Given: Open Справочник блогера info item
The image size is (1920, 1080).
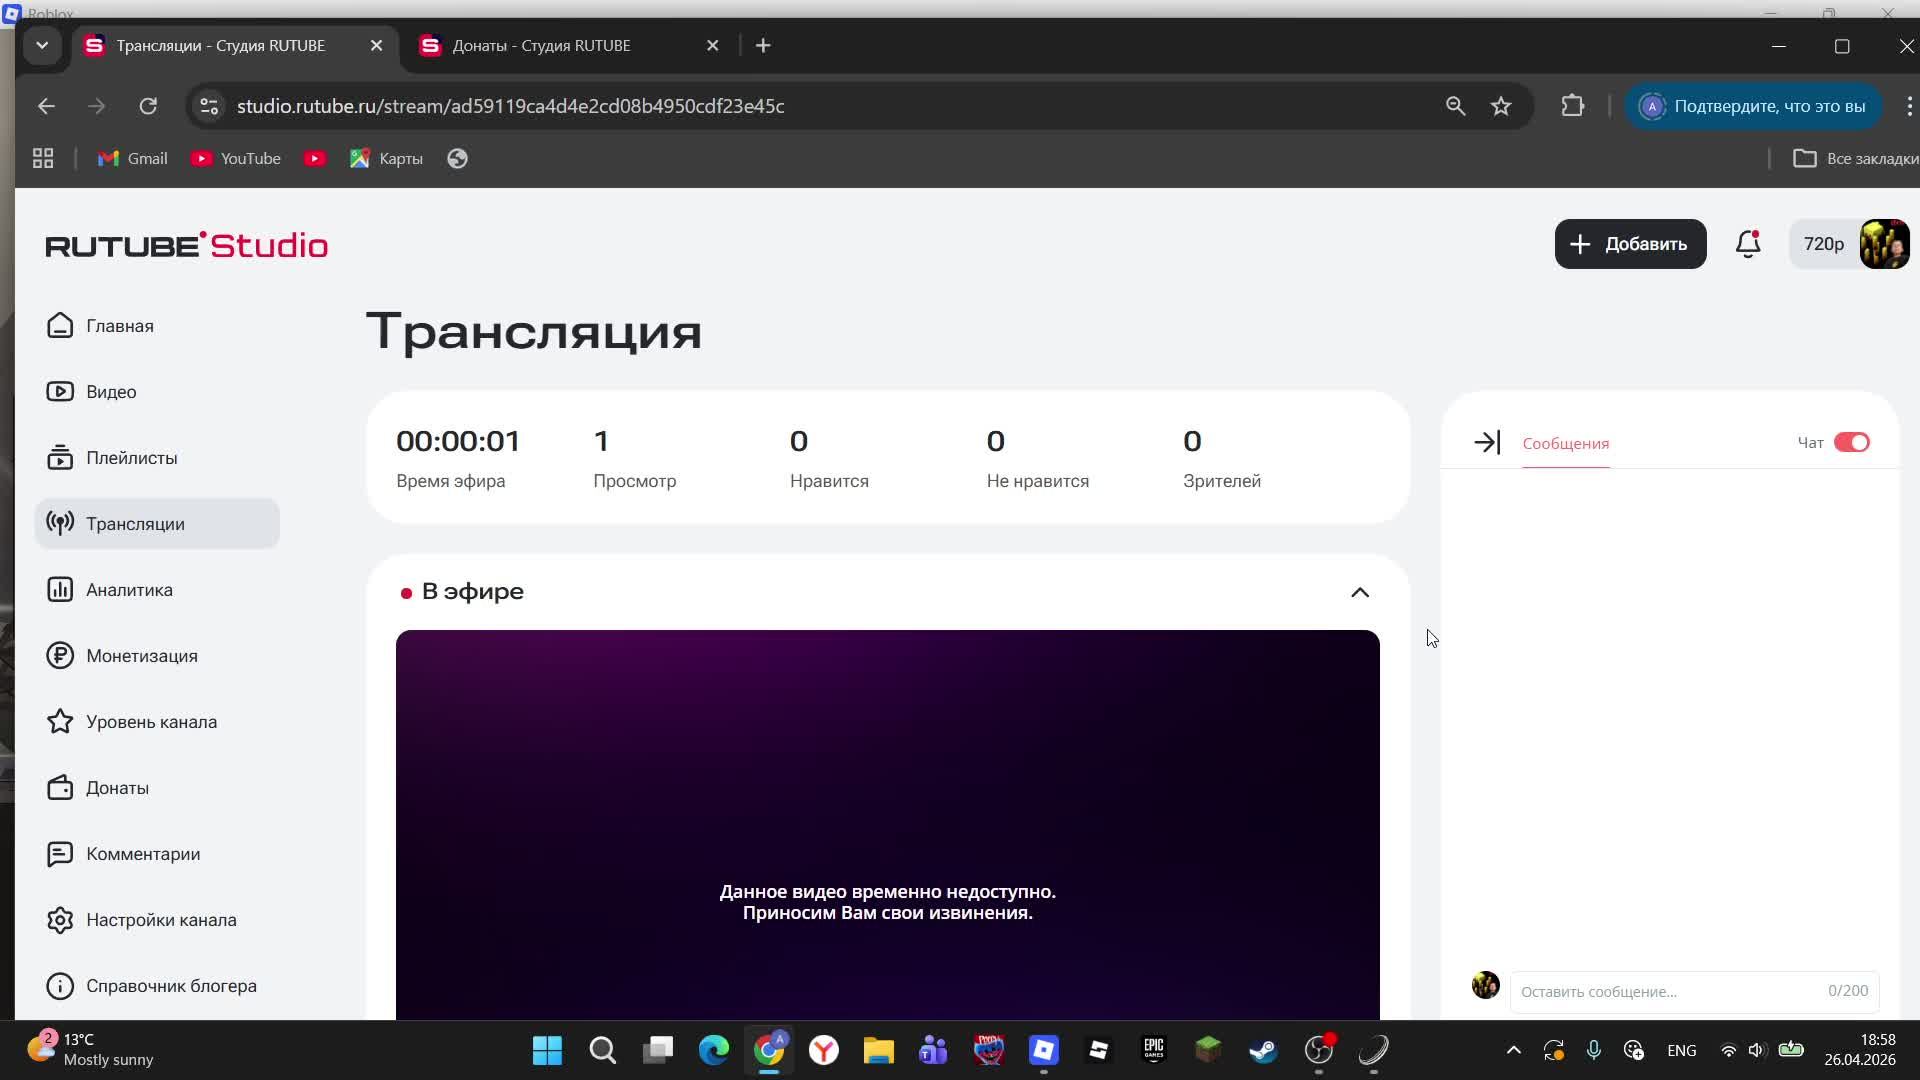Looking at the screenshot, I should click(171, 986).
